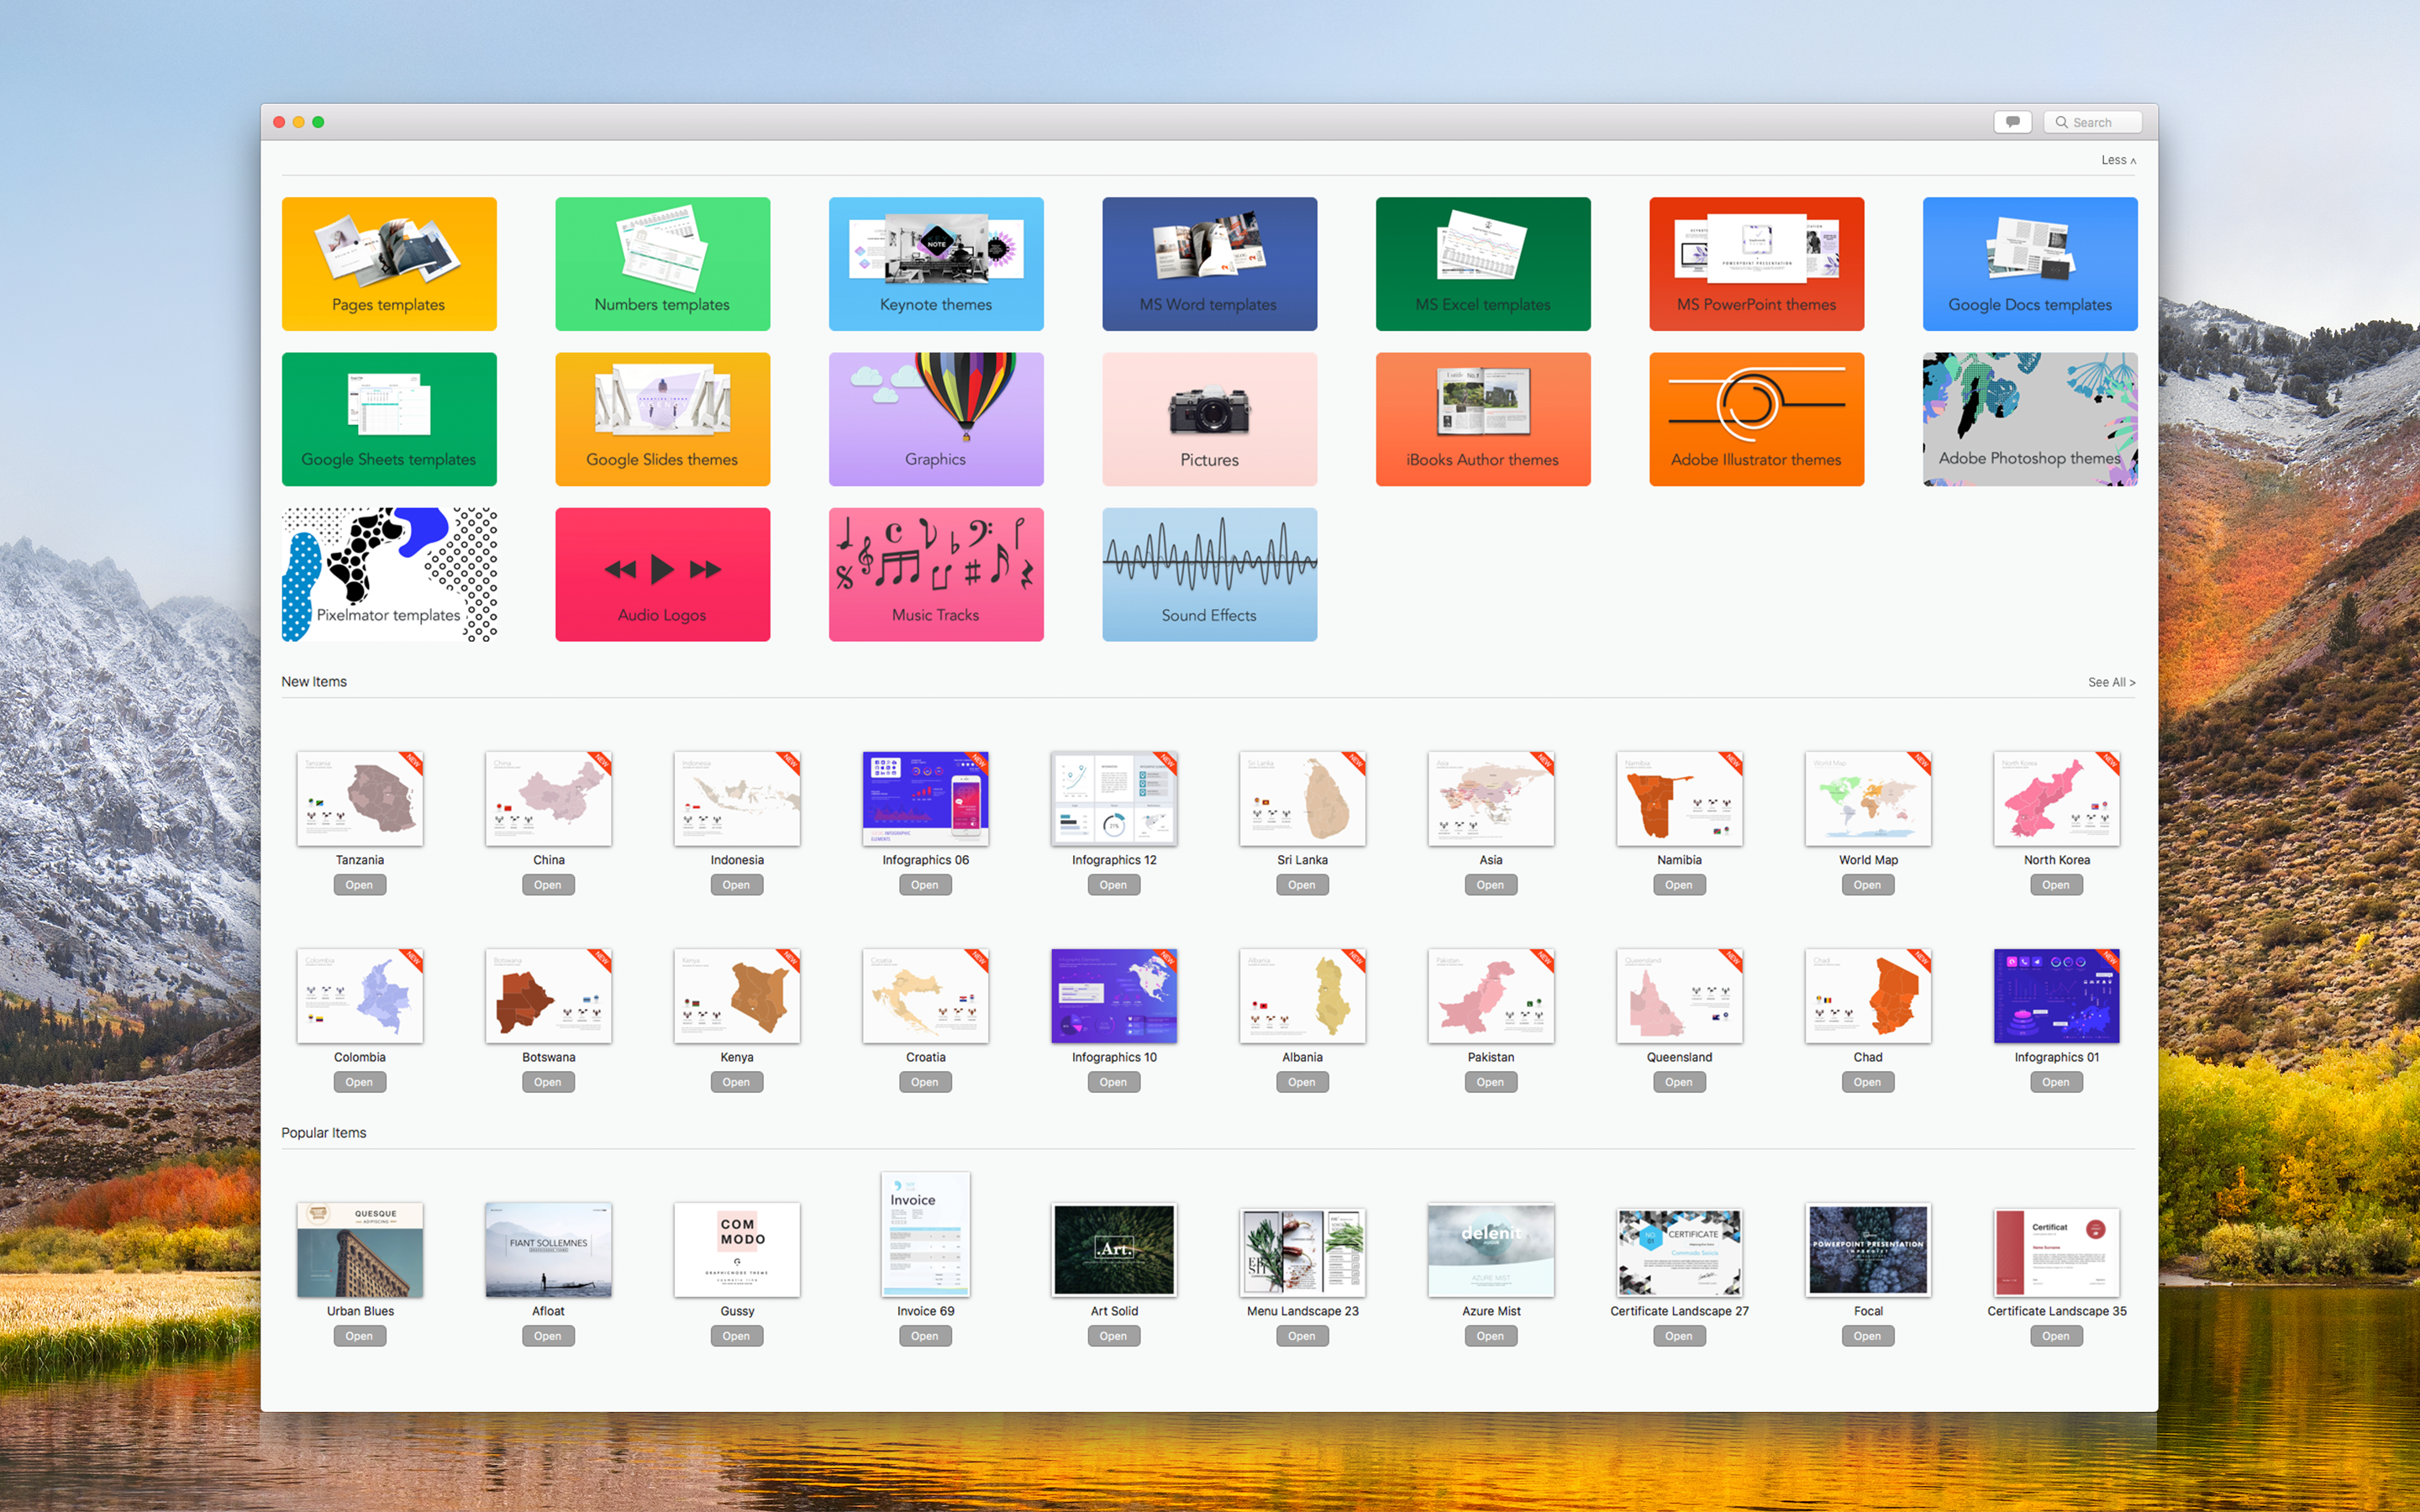Screen dimensions: 2420x1512
Task: Select the MS PowerPoint themes tile
Action: [1755, 263]
